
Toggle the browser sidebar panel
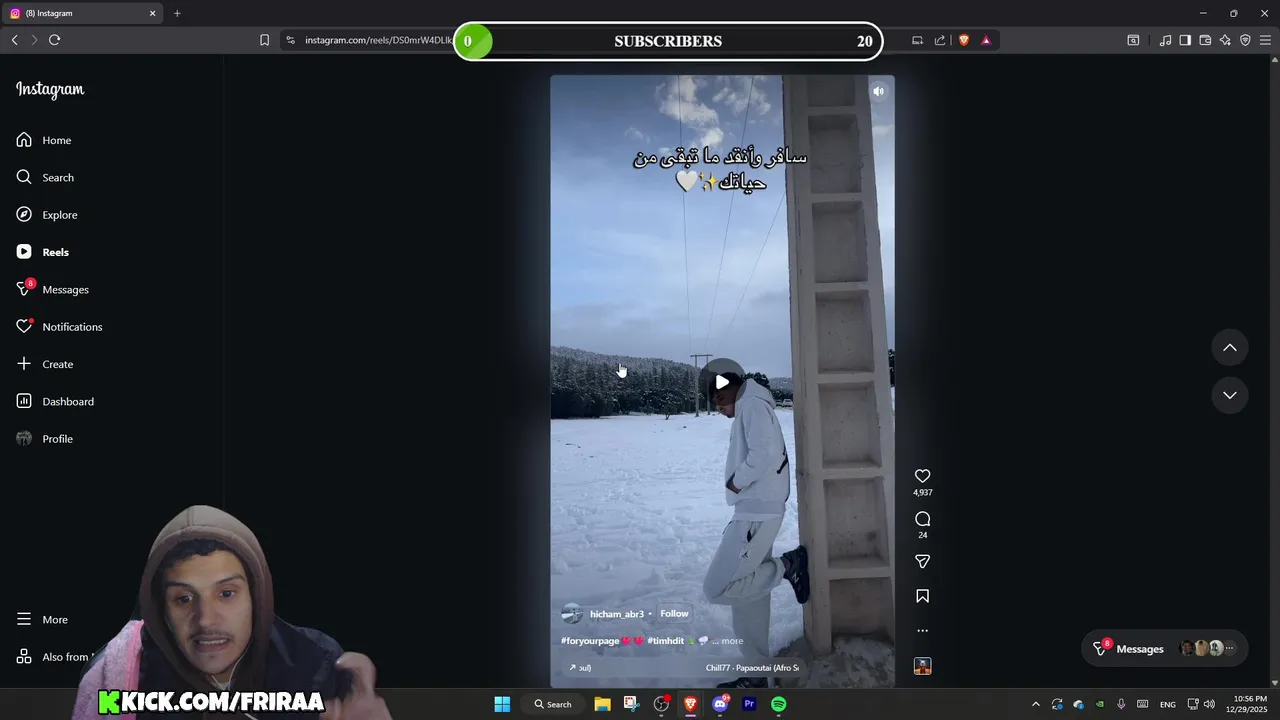[x=1185, y=40]
